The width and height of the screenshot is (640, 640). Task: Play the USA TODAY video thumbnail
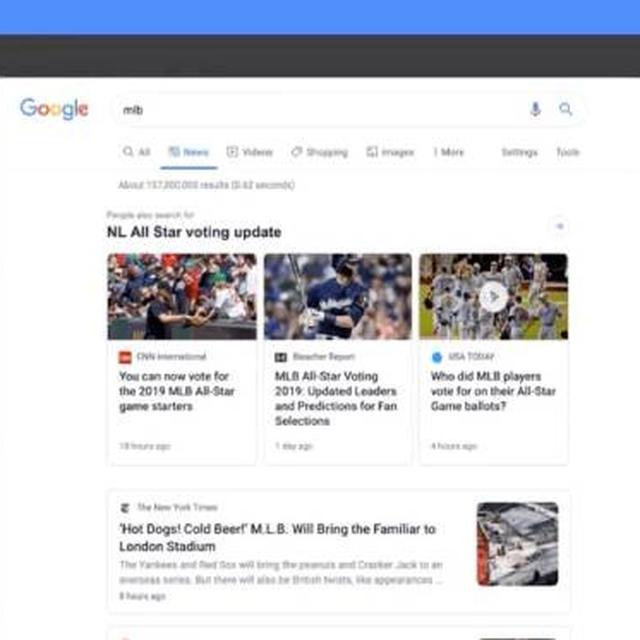tap(493, 296)
